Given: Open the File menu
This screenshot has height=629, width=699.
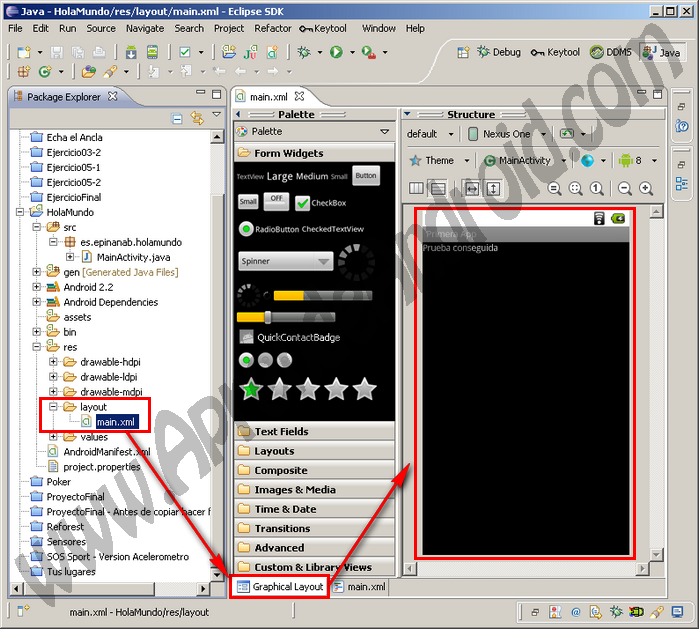Looking at the screenshot, I should (x=15, y=29).
